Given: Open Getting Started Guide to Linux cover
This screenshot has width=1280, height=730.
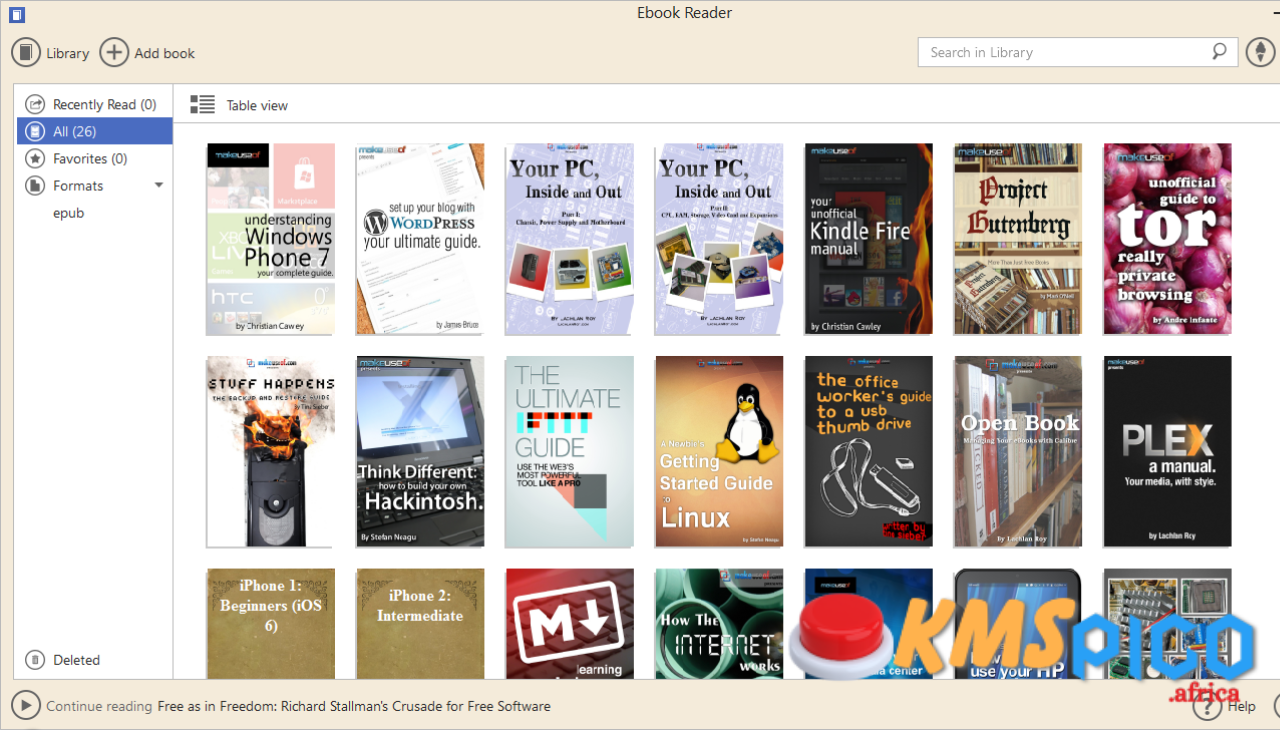Looking at the screenshot, I should (x=719, y=452).
